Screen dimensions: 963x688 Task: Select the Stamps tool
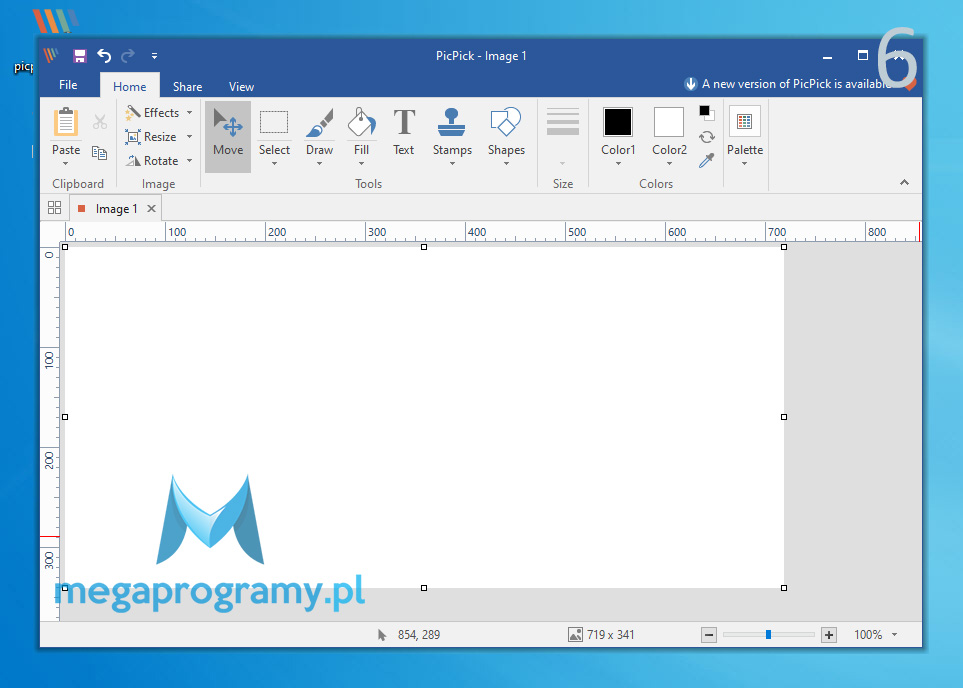451,122
